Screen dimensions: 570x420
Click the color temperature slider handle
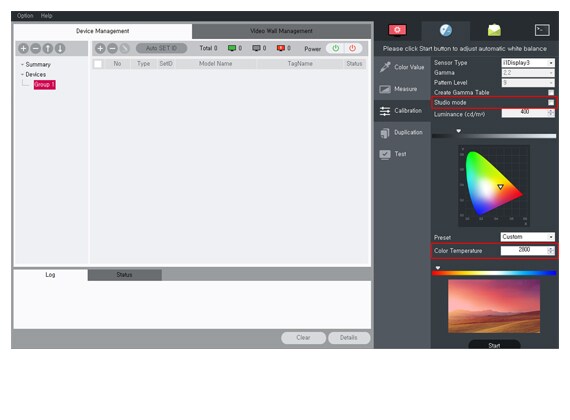pyautogui.click(x=438, y=268)
